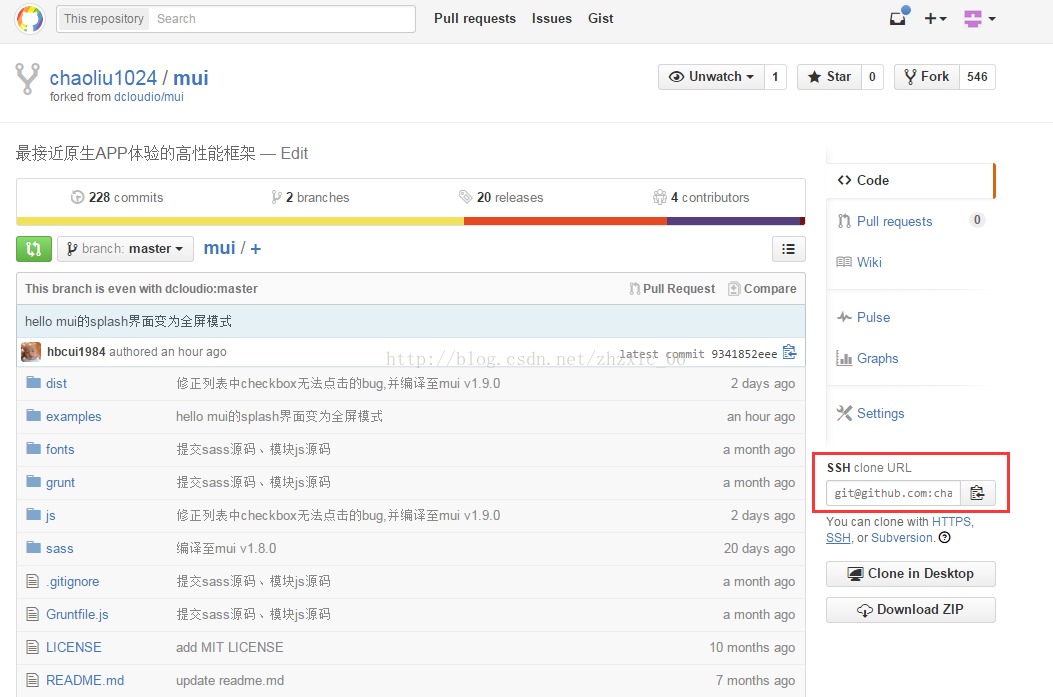Click the Settings tools icon in sidebar
The width and height of the screenshot is (1053, 697).
[844, 413]
